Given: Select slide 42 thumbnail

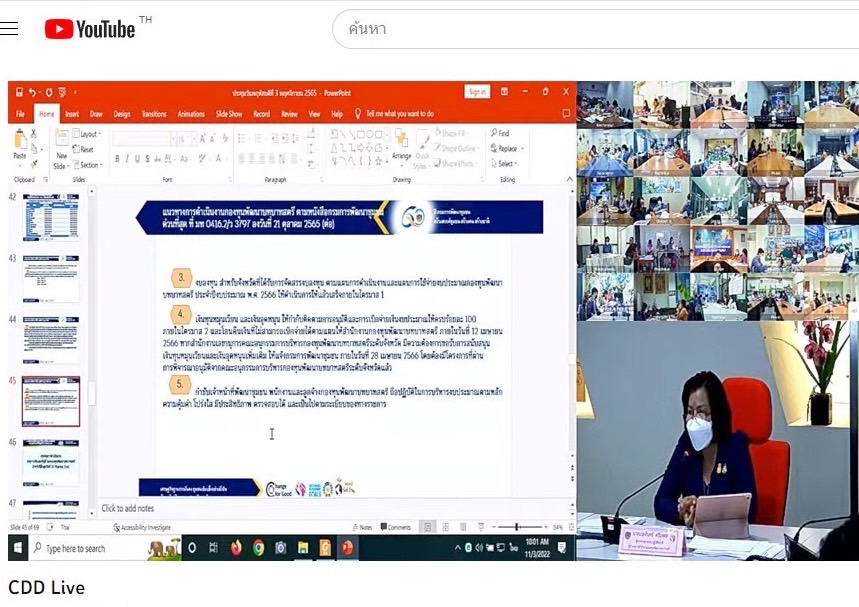Looking at the screenshot, I should tap(51, 217).
